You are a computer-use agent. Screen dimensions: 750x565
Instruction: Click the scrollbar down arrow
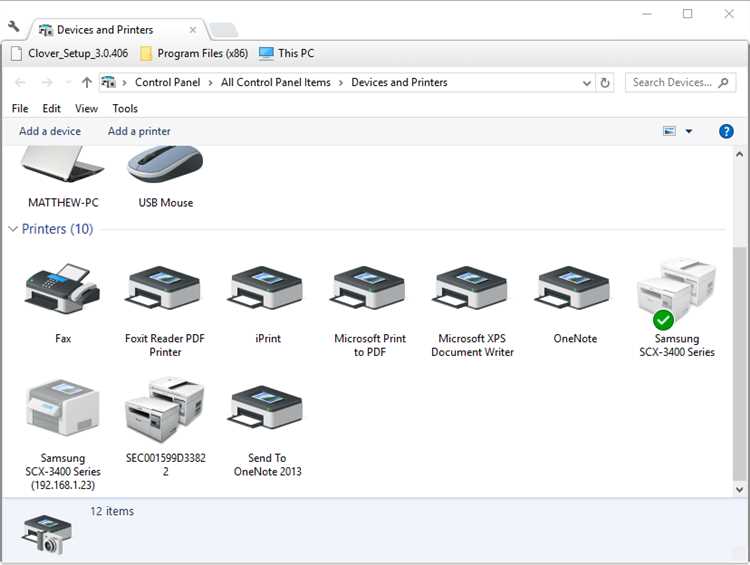739,489
